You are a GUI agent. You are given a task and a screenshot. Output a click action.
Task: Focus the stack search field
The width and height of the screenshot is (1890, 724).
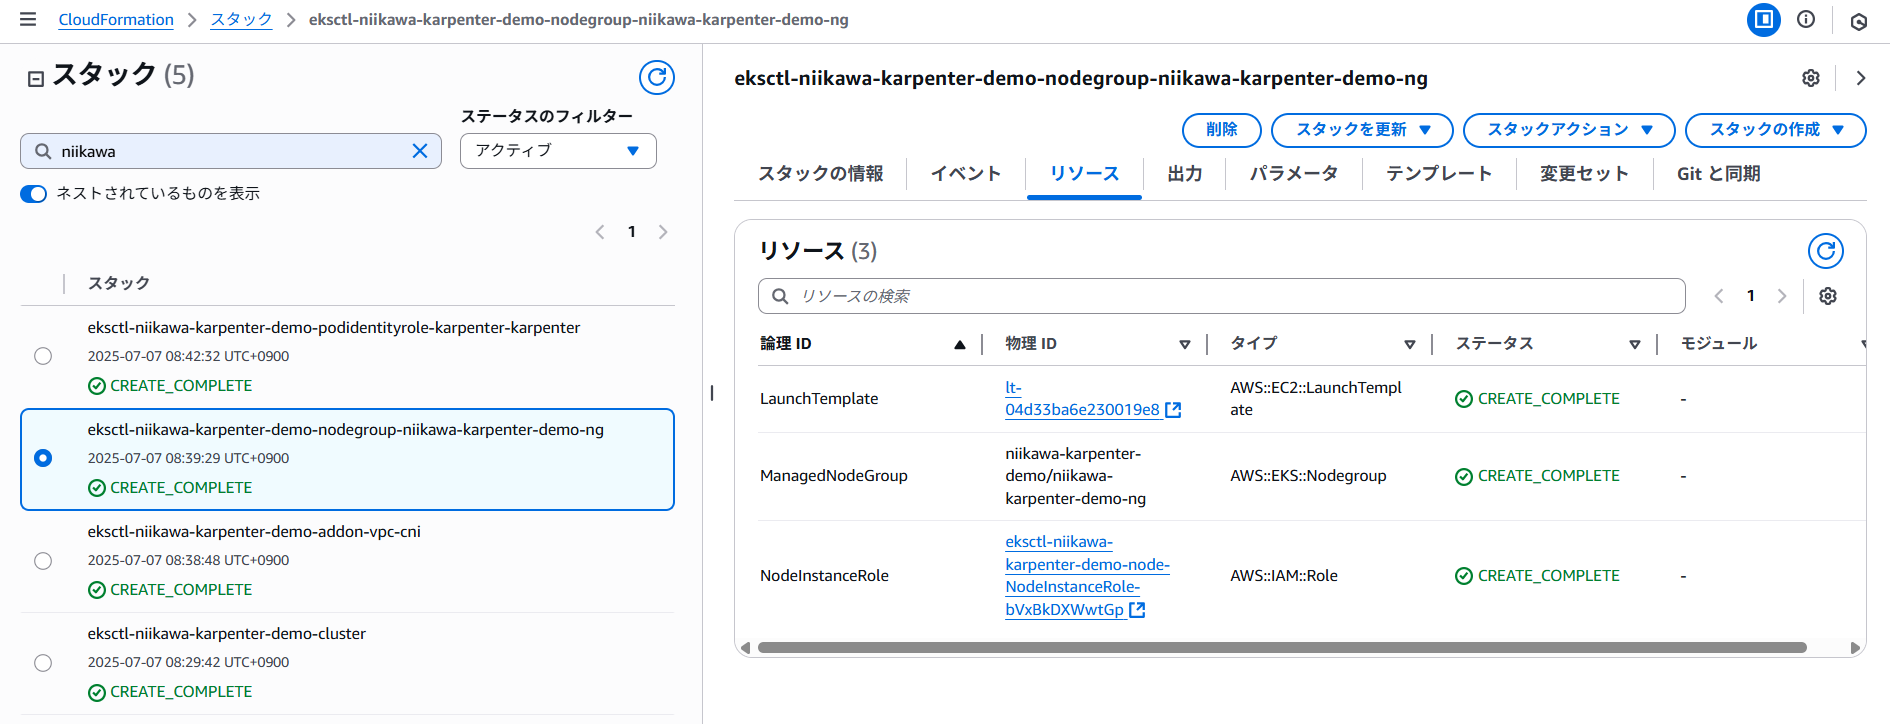pyautogui.click(x=231, y=151)
